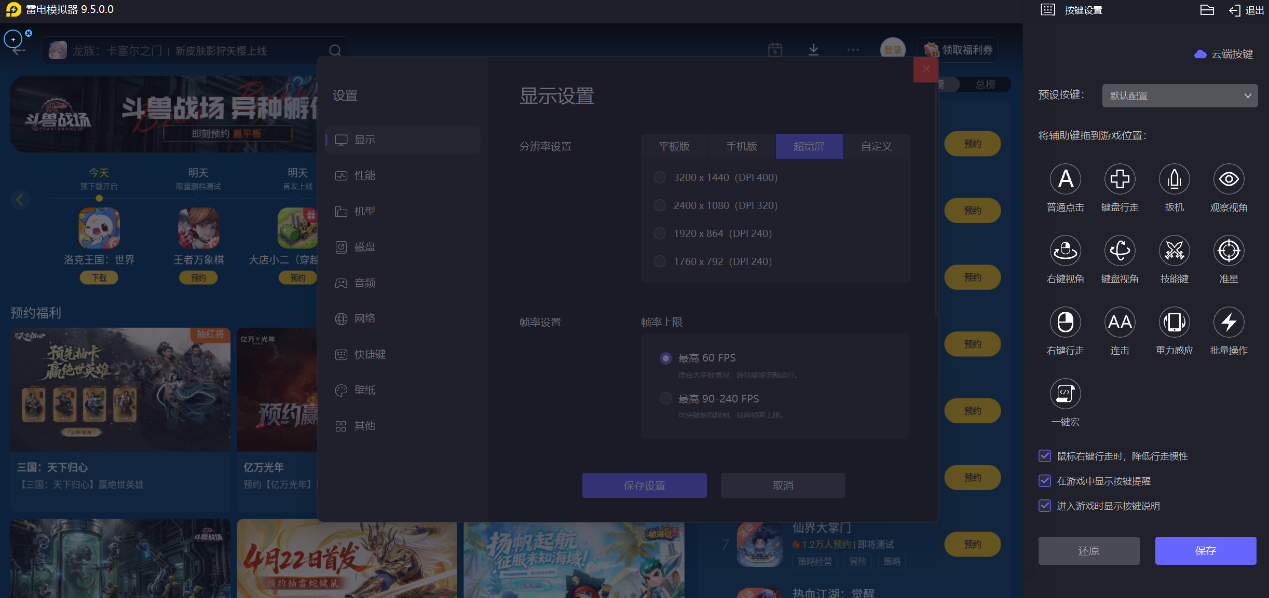The height and width of the screenshot is (598, 1269).
Task: Switch to 超宽屏 resolution tab
Action: [x=809, y=146]
